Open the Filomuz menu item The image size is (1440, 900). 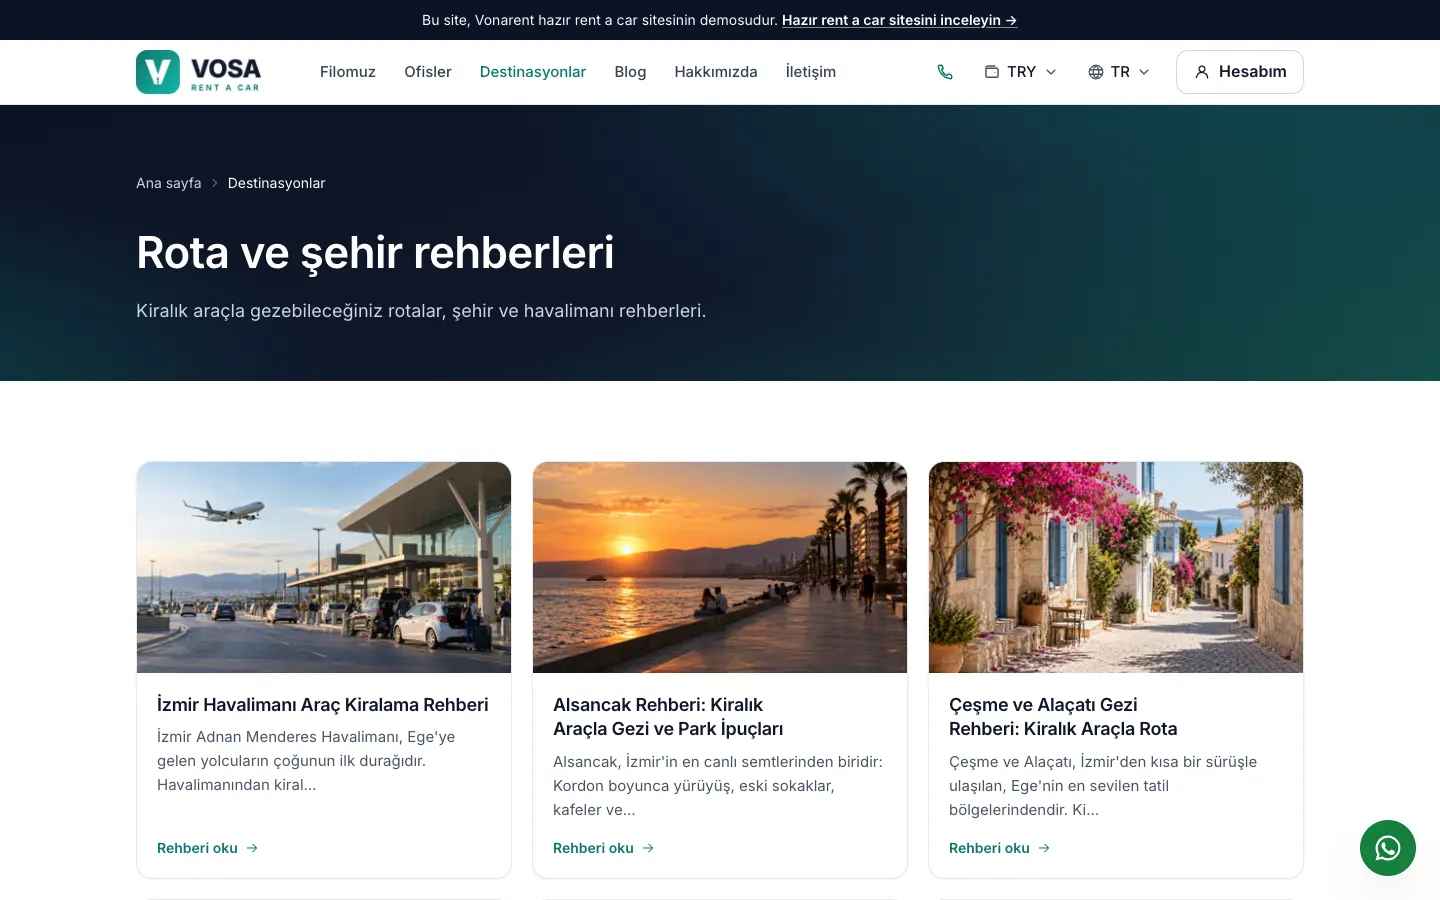(348, 72)
